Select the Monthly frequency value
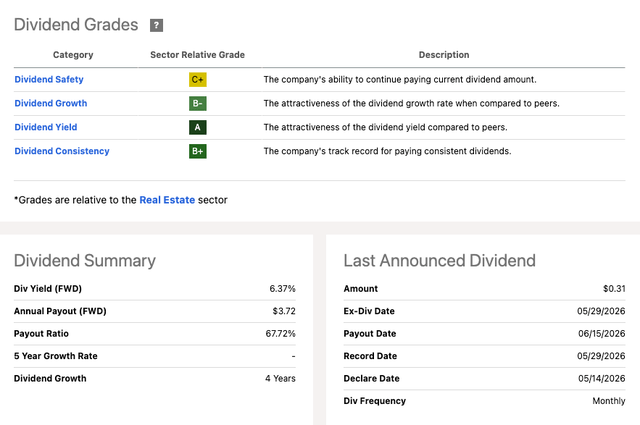Image resolution: width=640 pixels, height=425 pixels. [609, 401]
